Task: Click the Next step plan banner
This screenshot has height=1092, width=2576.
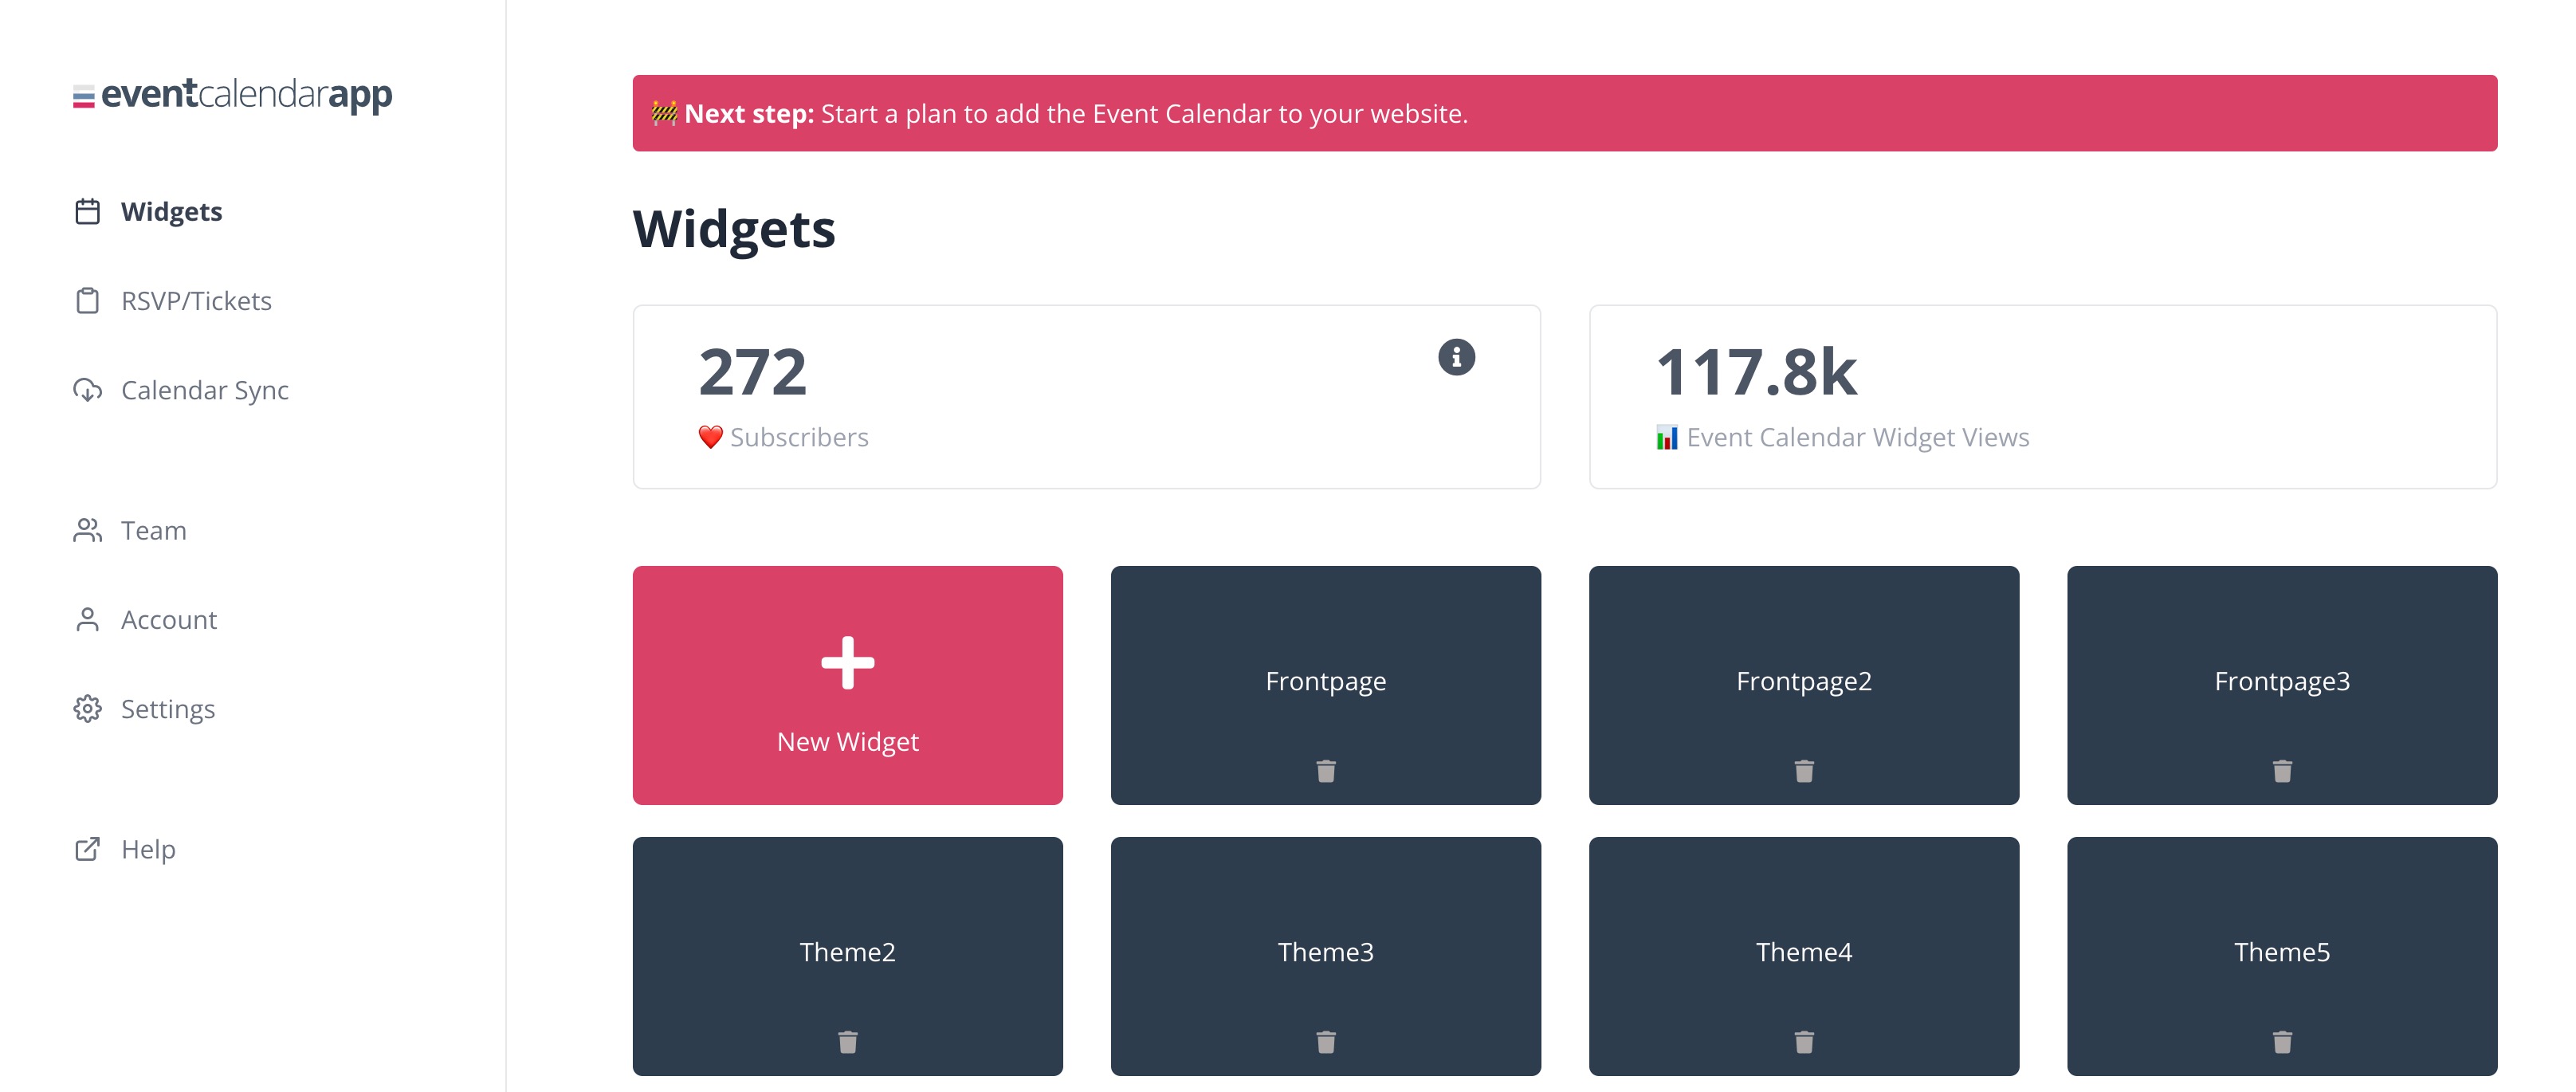Action: 1565,113
